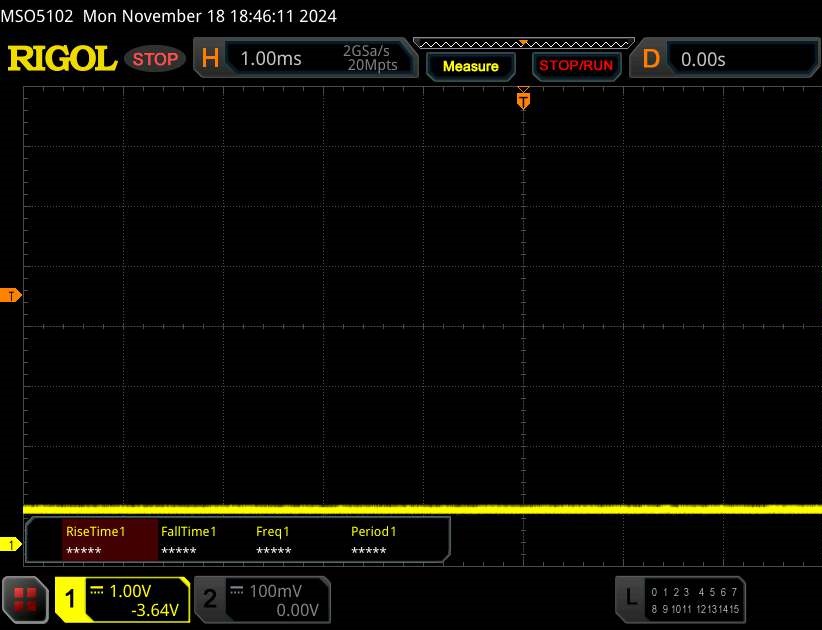Click the RIGOL logo
822x630 pixels.
tap(62, 59)
